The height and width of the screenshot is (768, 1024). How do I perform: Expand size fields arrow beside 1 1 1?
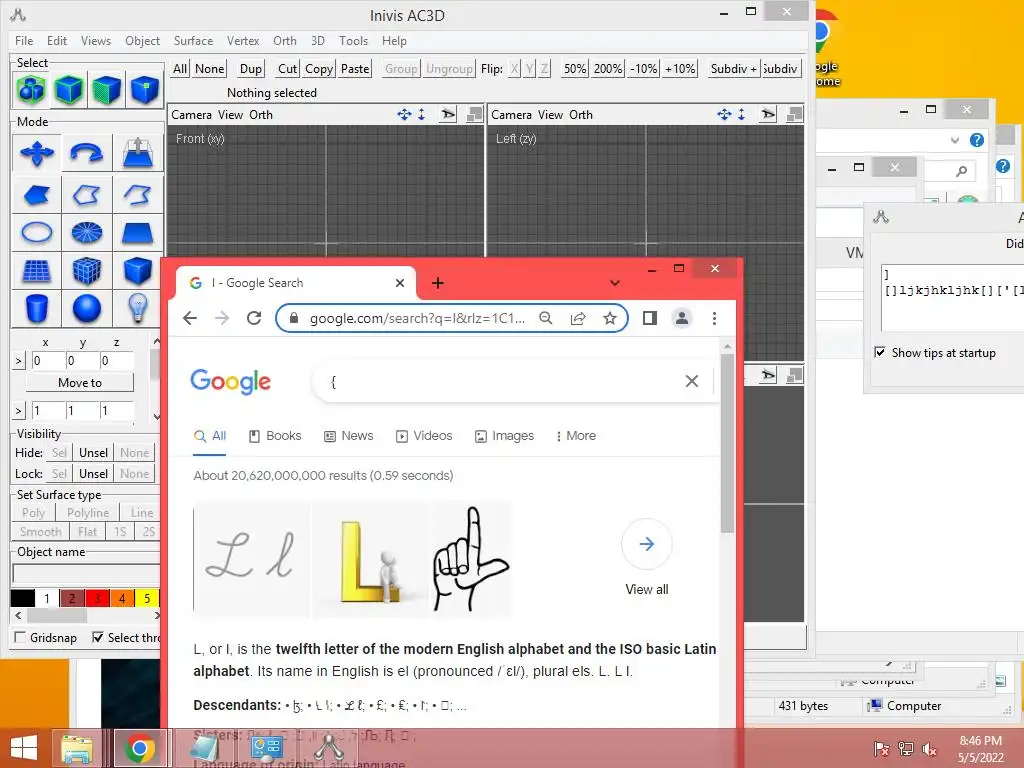18,411
